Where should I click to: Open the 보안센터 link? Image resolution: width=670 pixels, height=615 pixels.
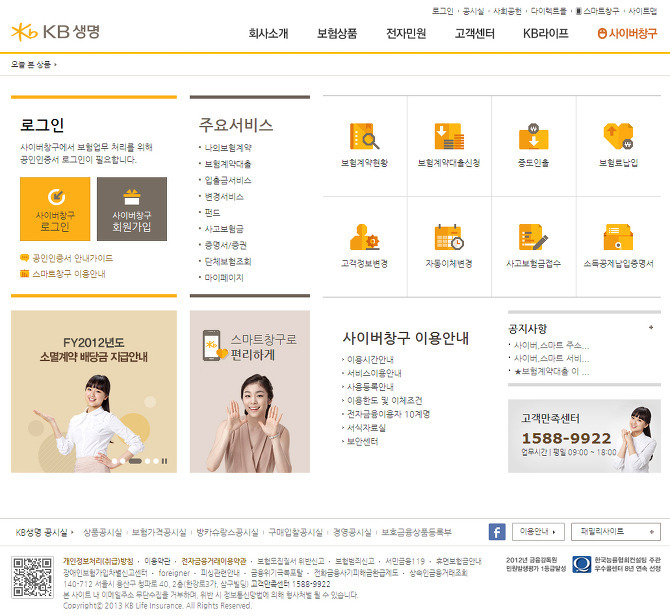(x=362, y=441)
